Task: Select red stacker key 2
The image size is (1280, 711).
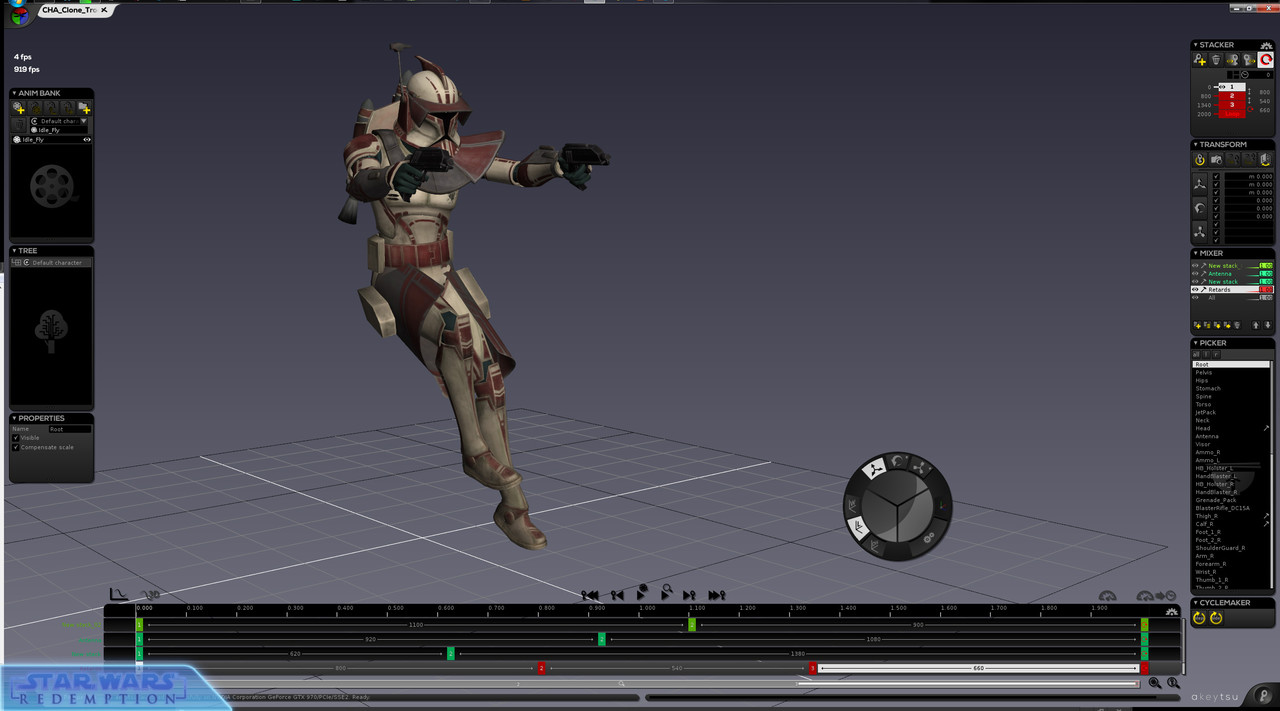Action: pos(1232,96)
